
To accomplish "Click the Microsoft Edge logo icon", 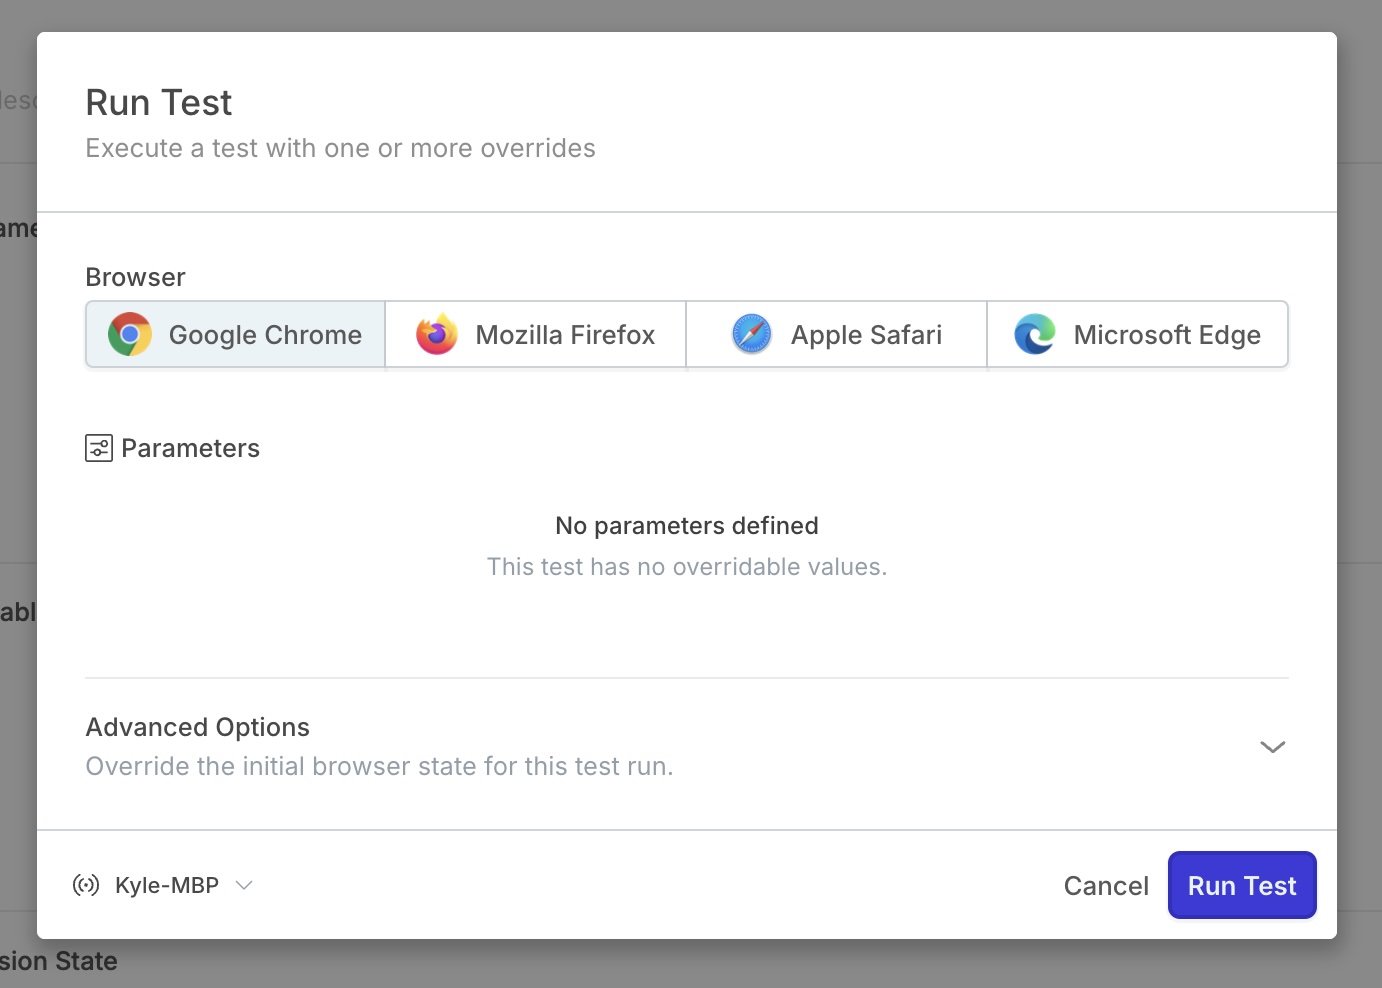I will [1034, 334].
